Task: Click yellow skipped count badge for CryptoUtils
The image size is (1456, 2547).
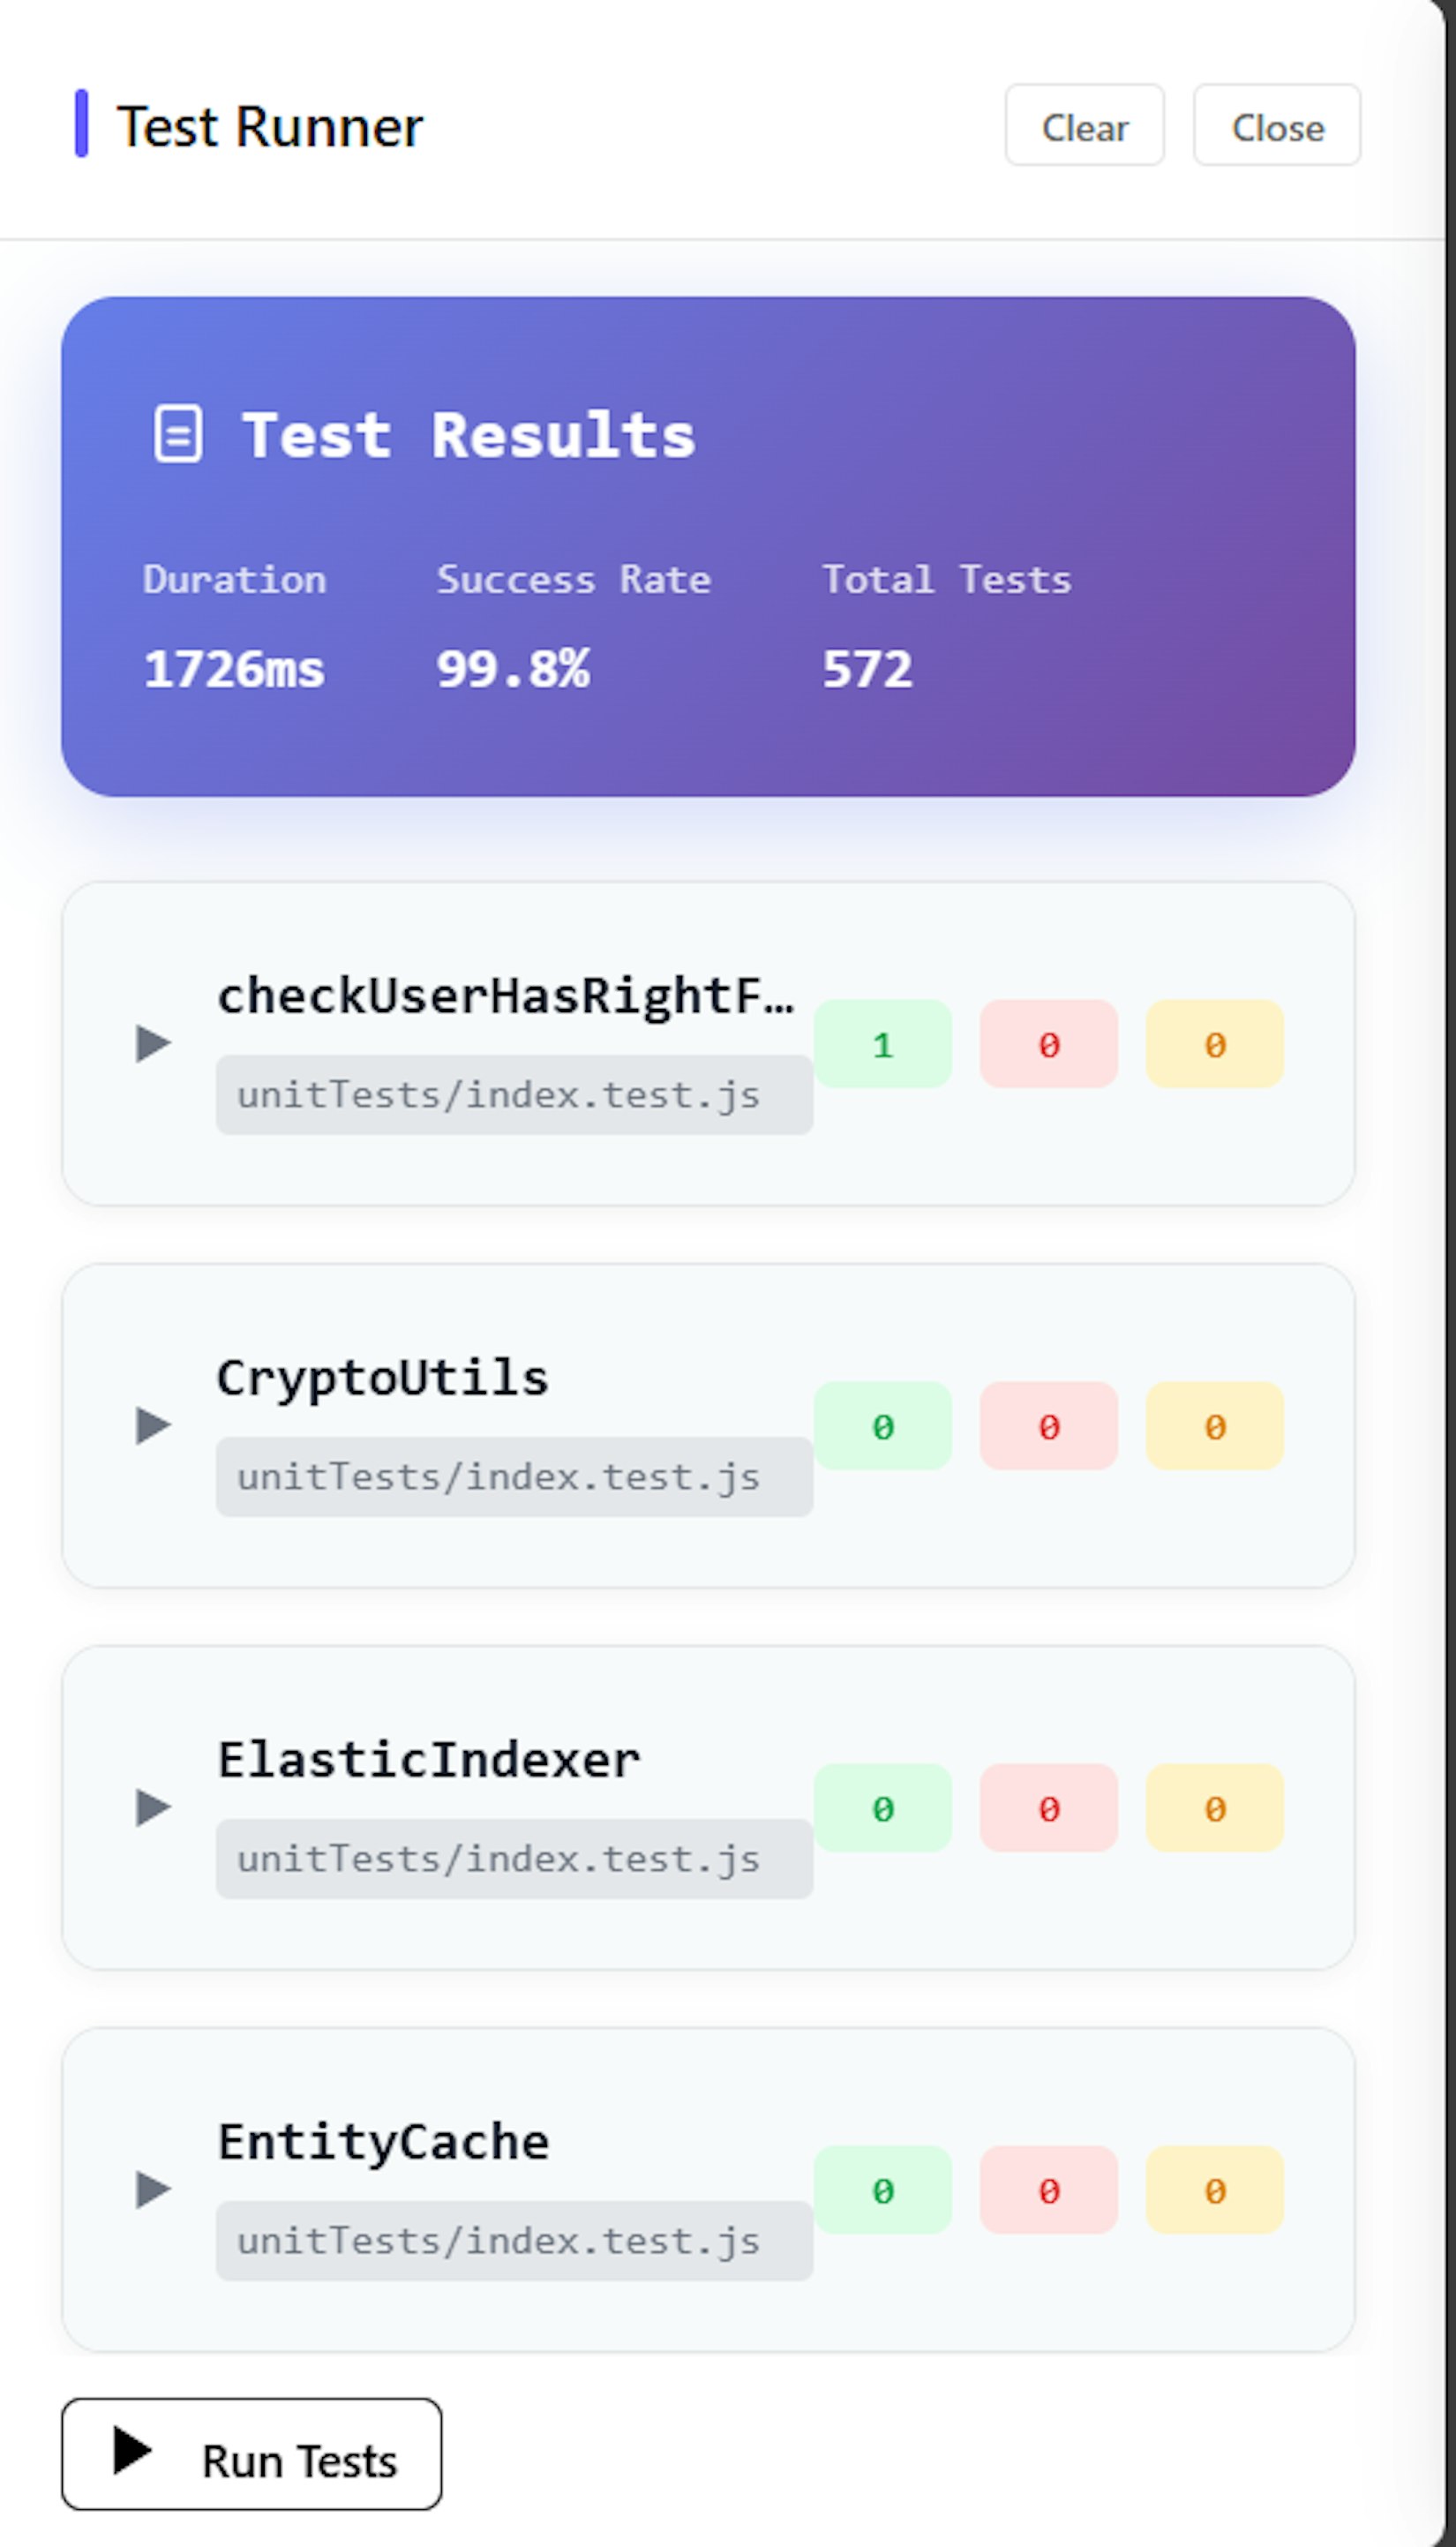Action: click(x=1214, y=1426)
